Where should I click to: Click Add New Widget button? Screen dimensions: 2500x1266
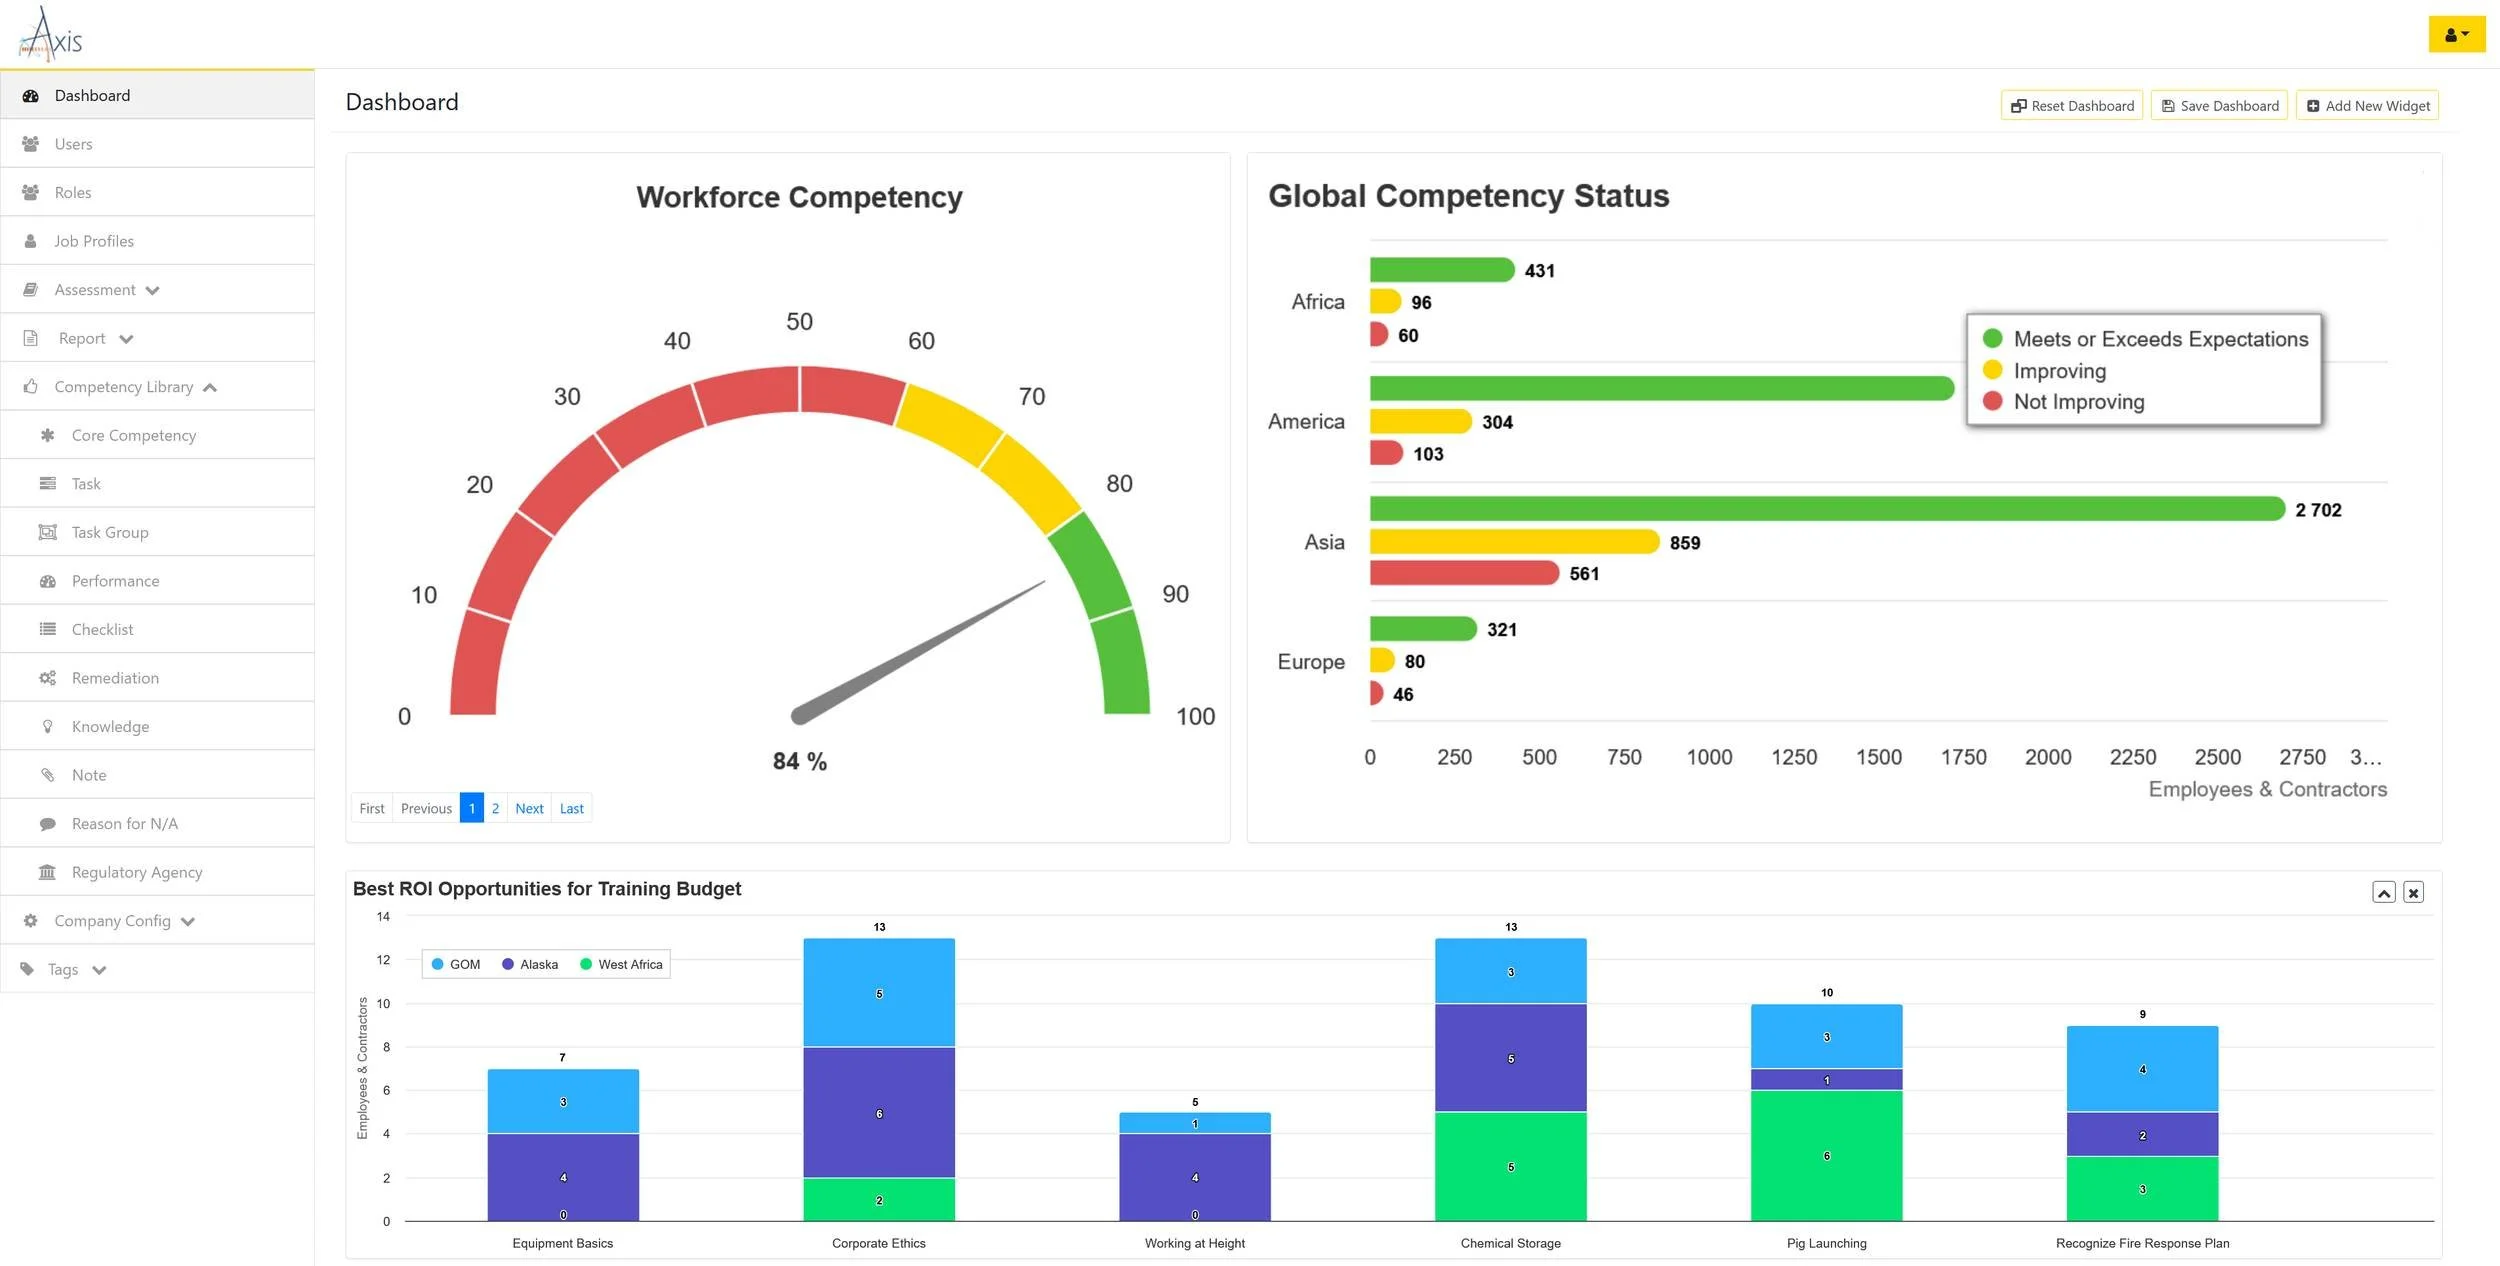tap(2366, 106)
